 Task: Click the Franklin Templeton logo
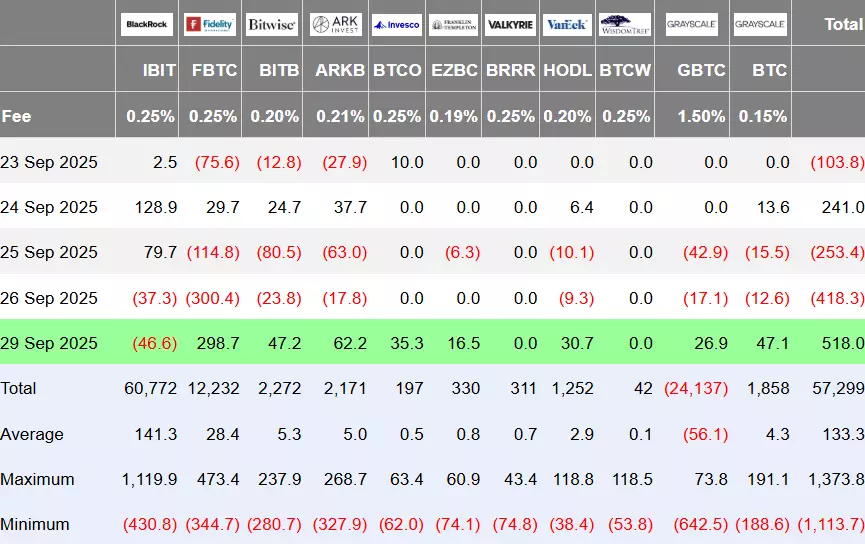(x=453, y=24)
